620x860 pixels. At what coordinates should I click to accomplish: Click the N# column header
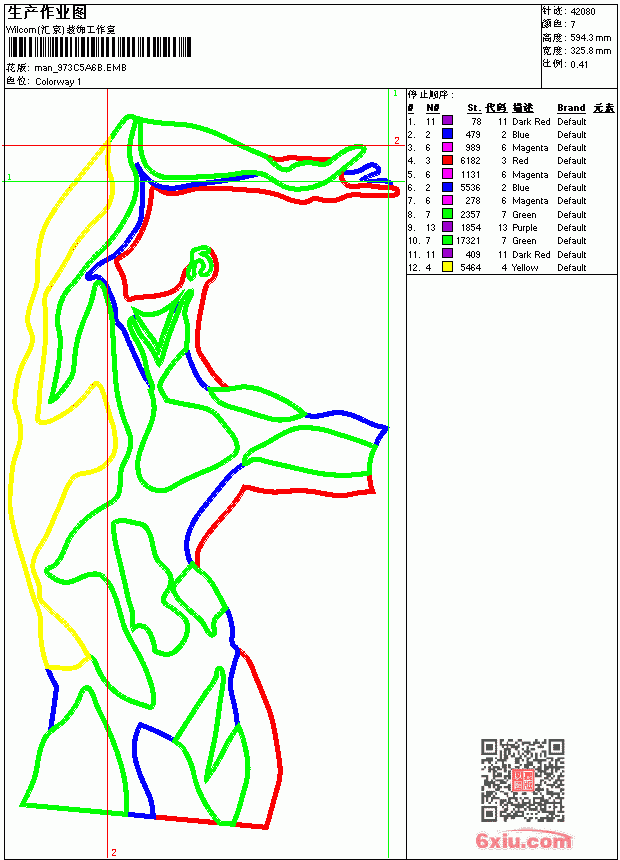(433, 108)
